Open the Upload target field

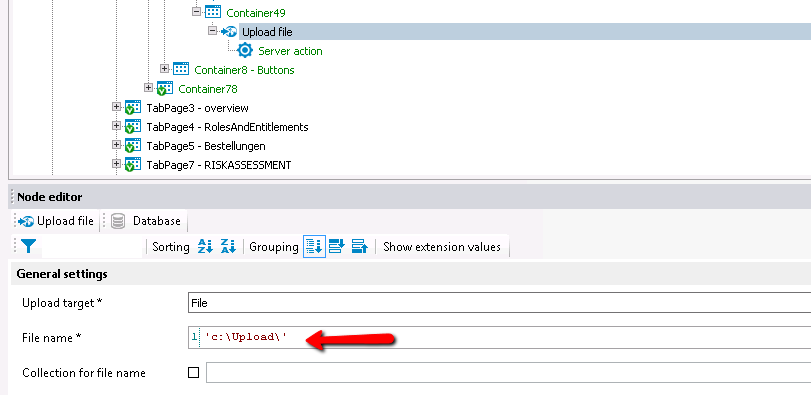coord(500,303)
